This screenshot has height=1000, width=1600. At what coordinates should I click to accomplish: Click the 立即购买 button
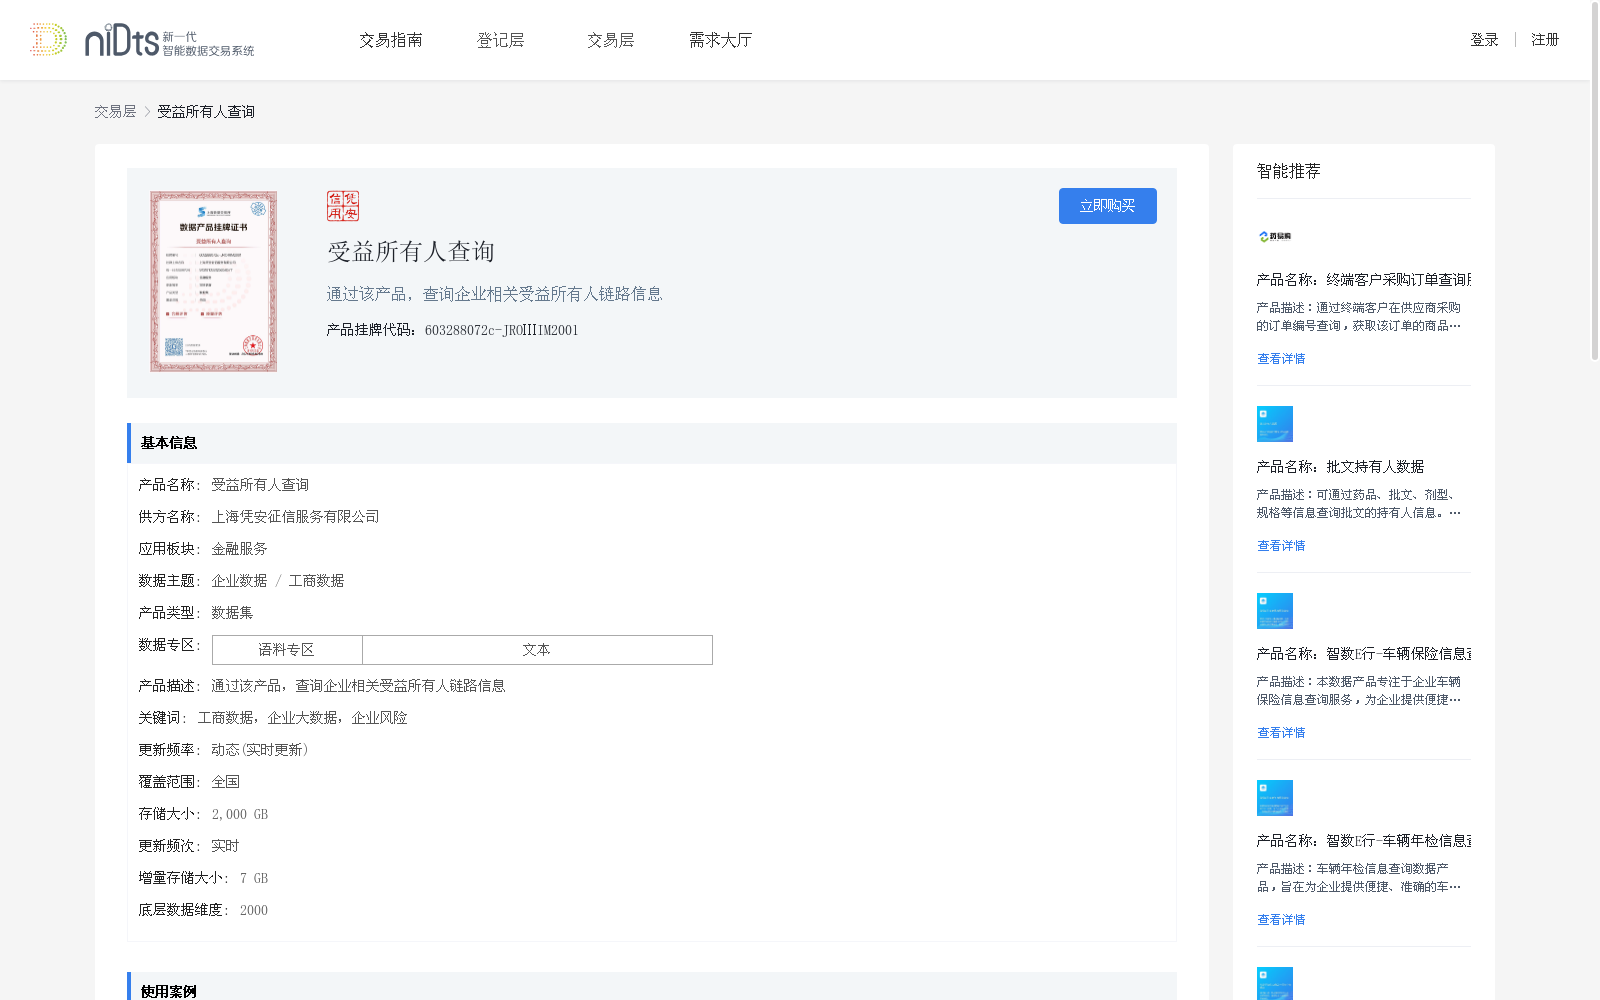point(1108,206)
